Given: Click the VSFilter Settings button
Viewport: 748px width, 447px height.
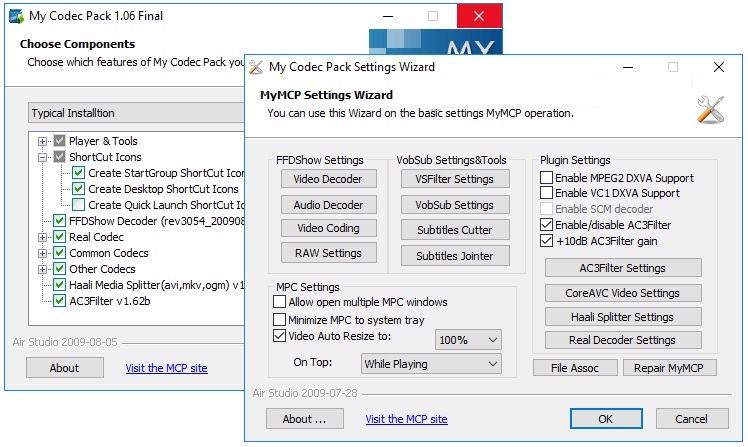Looking at the screenshot, I should click(x=447, y=179).
